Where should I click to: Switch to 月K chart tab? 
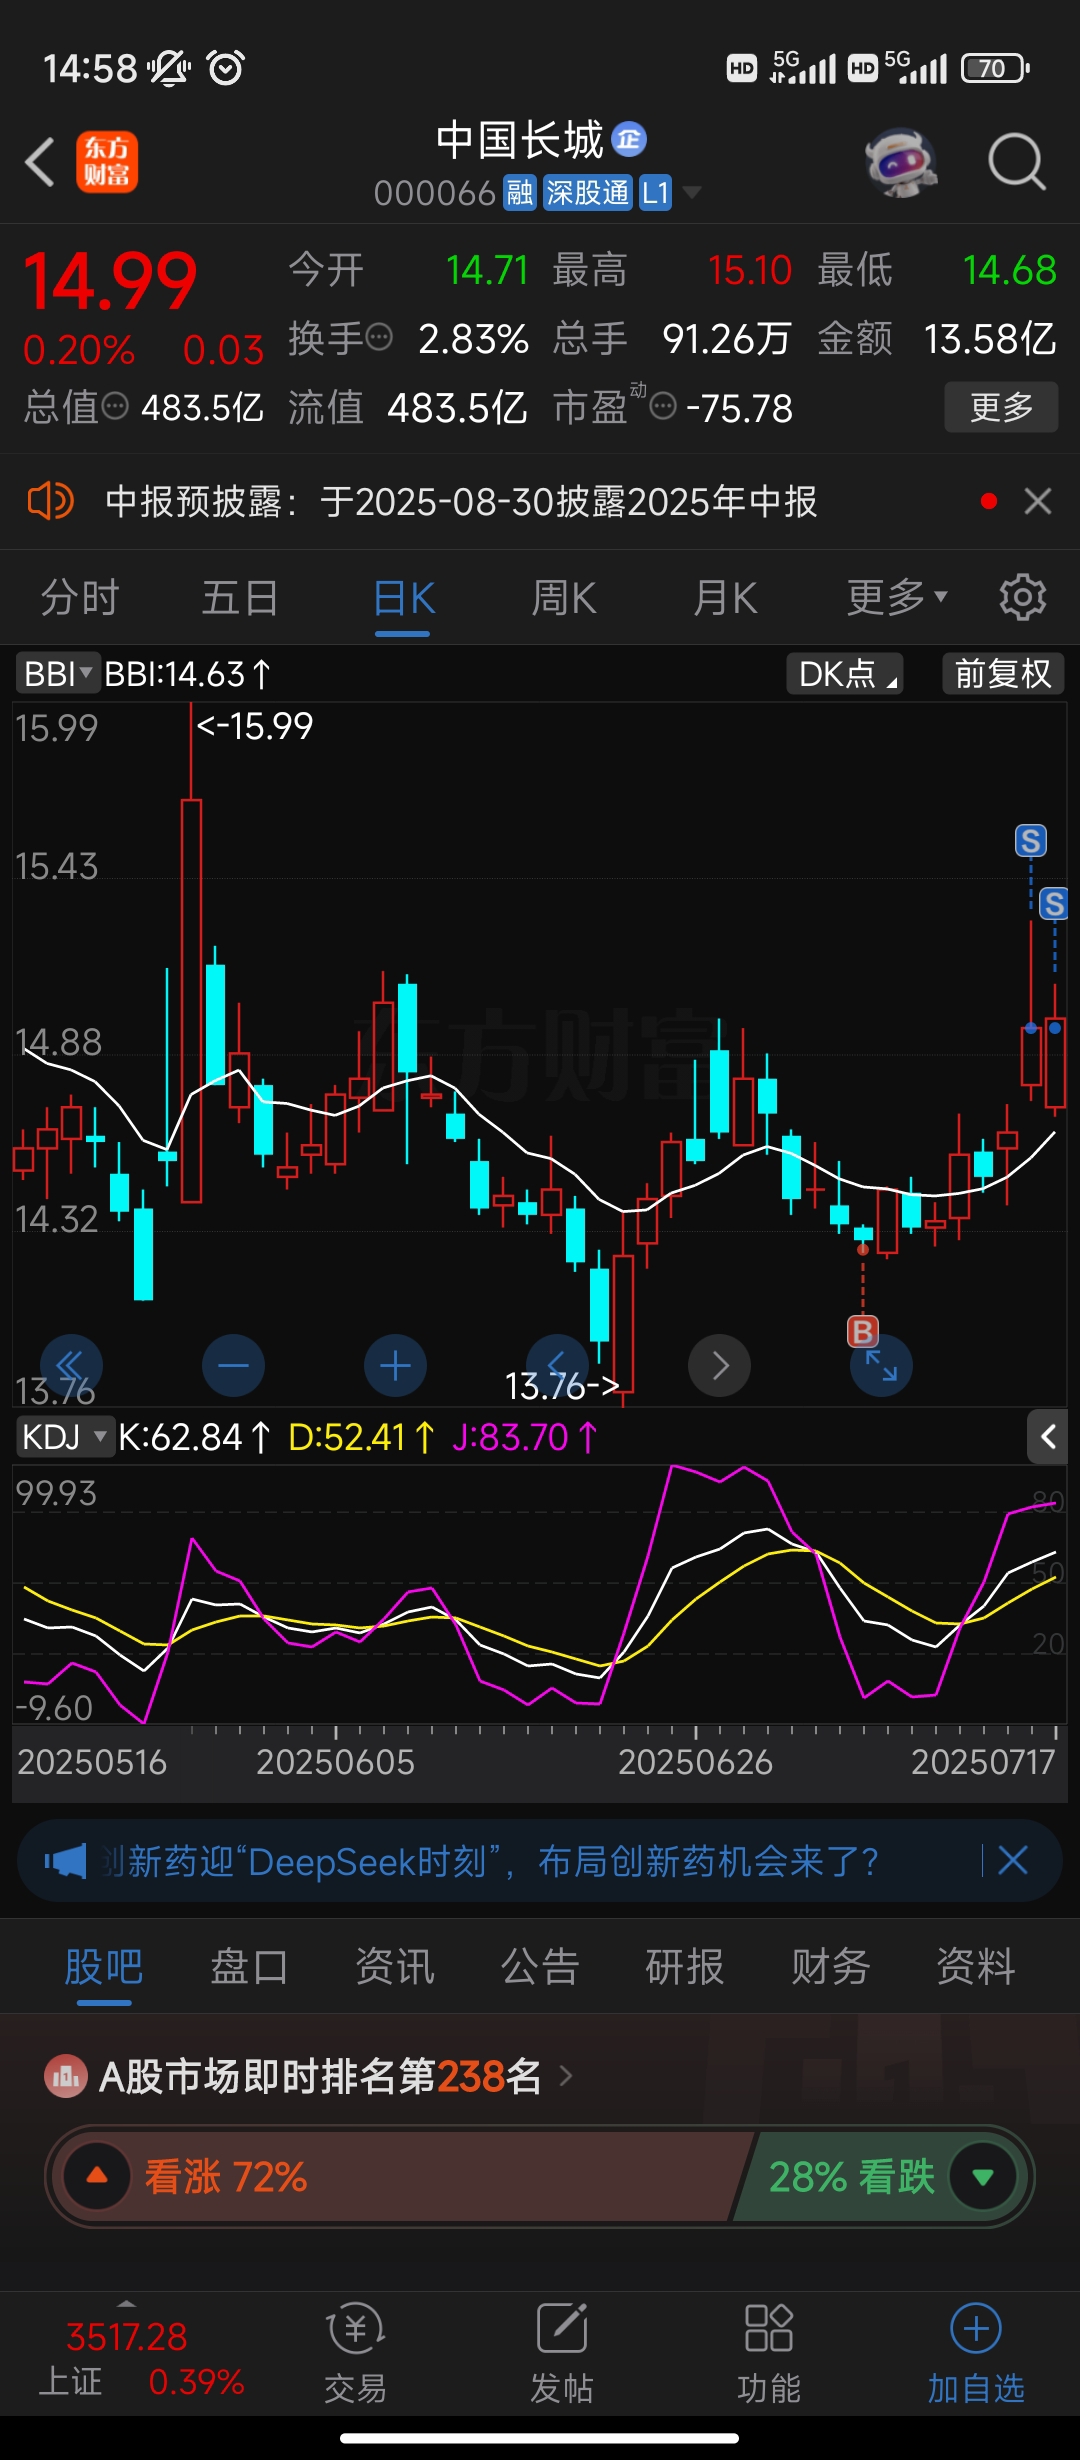(x=725, y=598)
